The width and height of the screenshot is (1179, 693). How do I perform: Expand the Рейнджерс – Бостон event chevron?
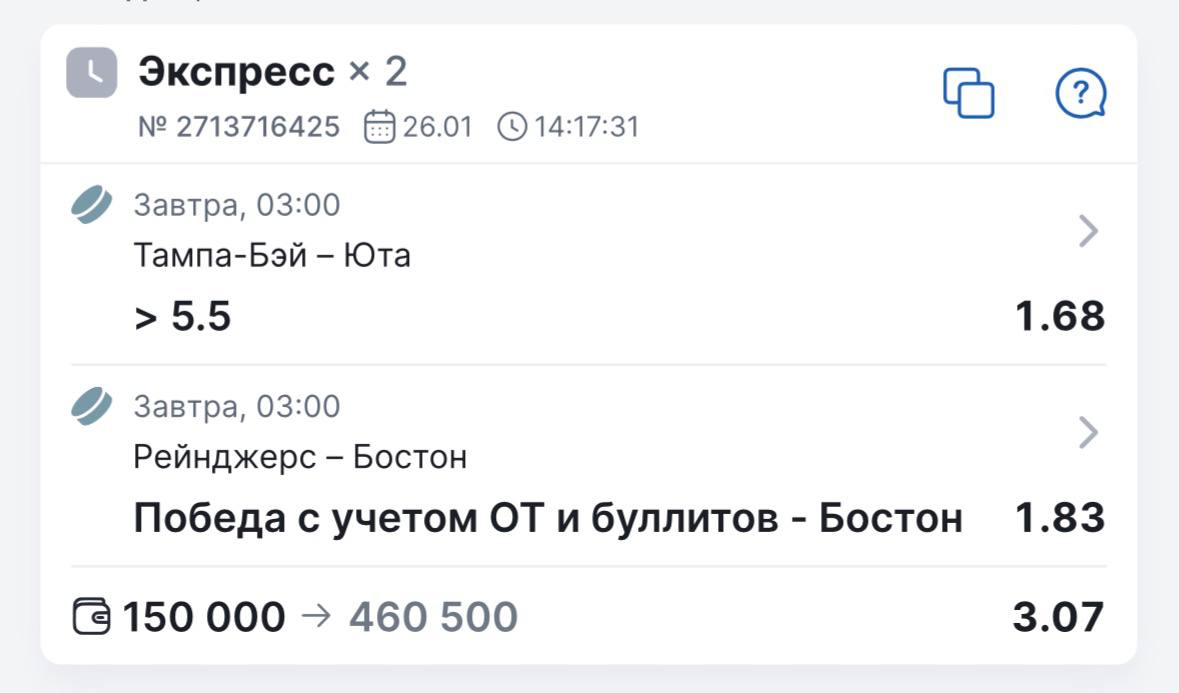pos(1089,433)
